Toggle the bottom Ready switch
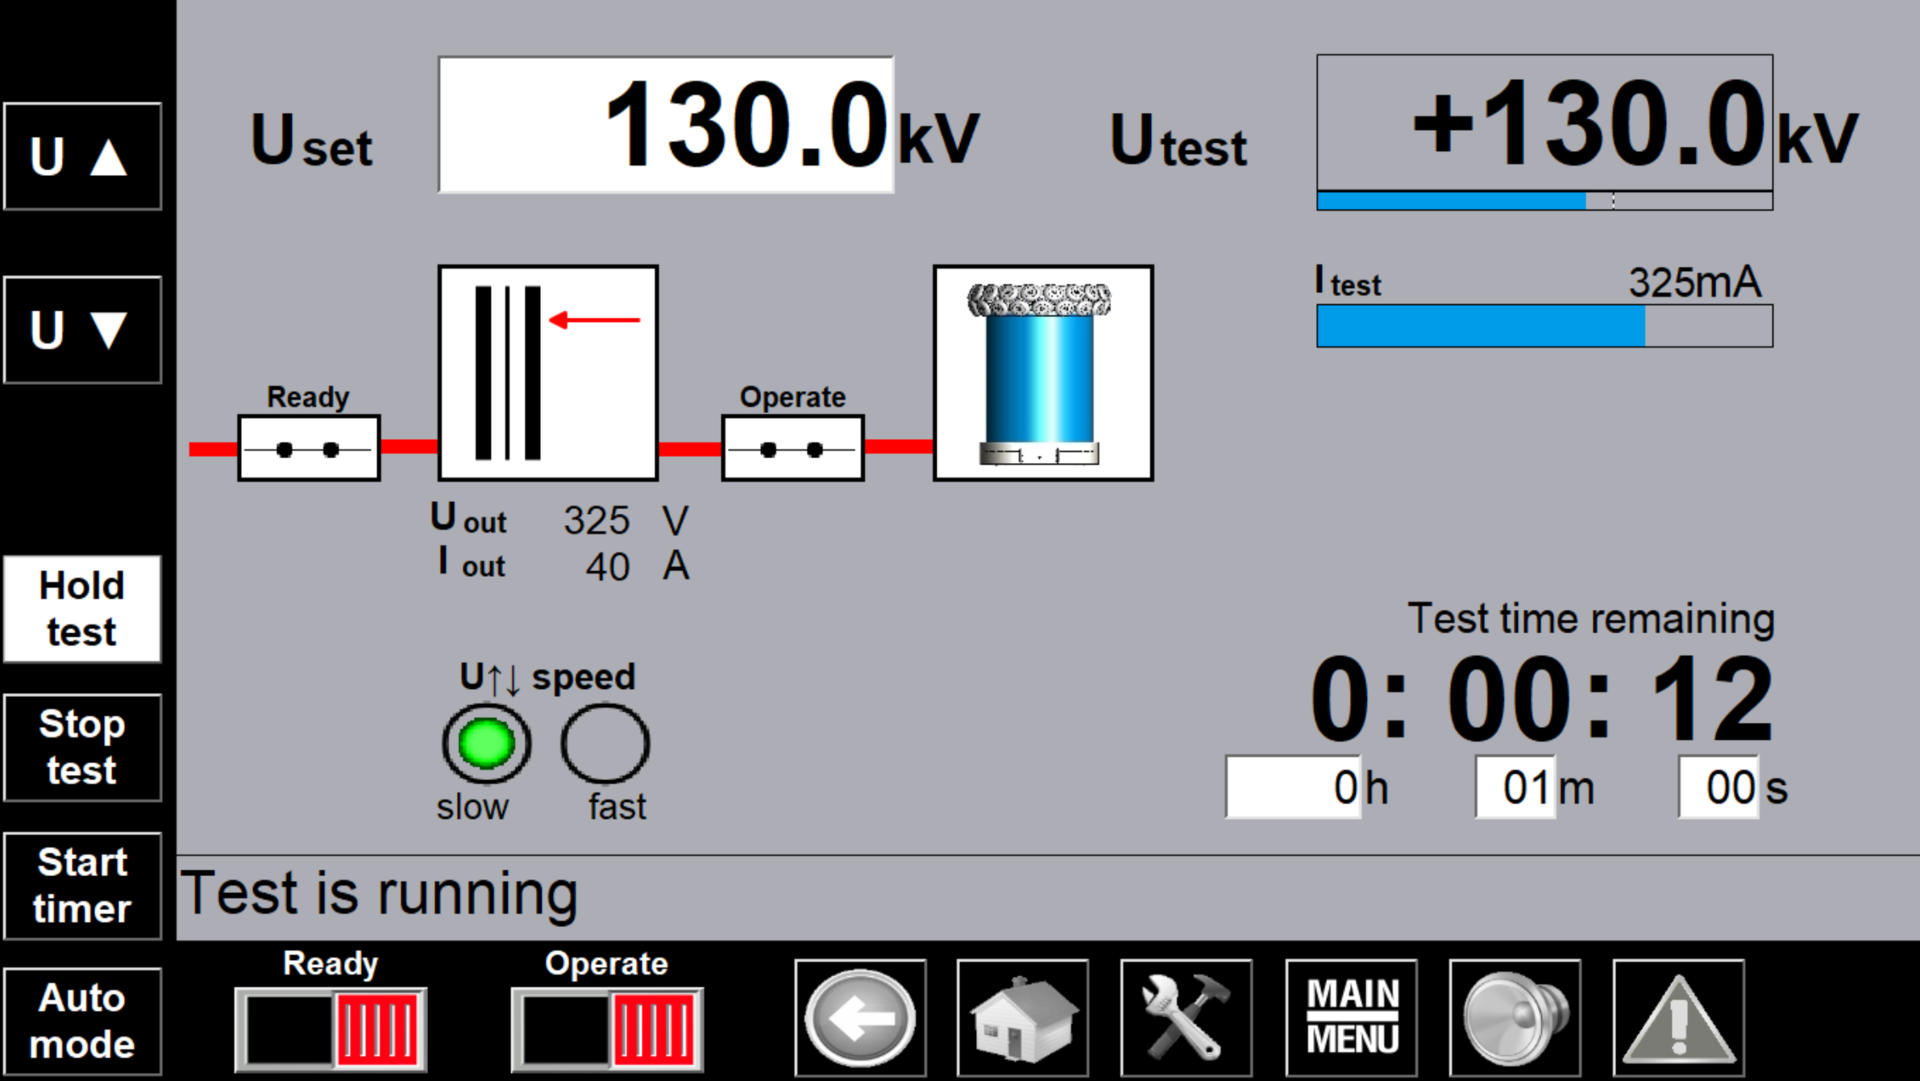The image size is (1920, 1081). (x=331, y=1029)
